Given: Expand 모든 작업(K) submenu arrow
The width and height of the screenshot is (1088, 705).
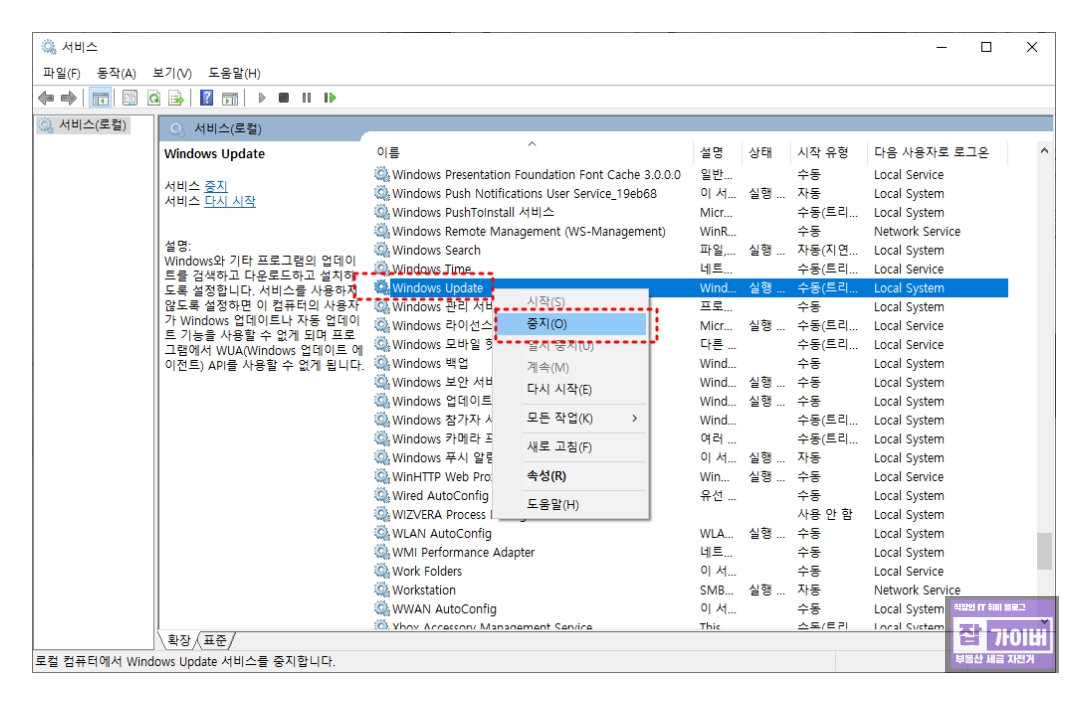Looking at the screenshot, I should point(634,418).
